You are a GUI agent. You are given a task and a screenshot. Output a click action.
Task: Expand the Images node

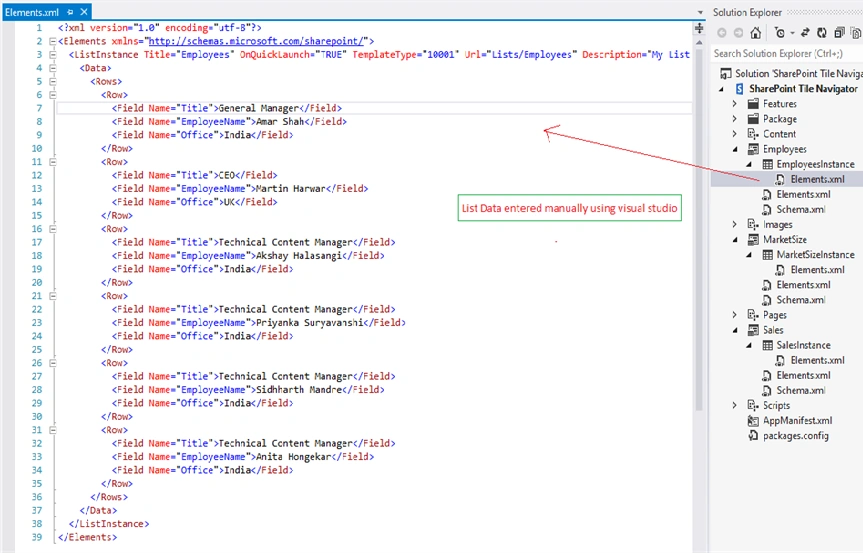point(735,225)
